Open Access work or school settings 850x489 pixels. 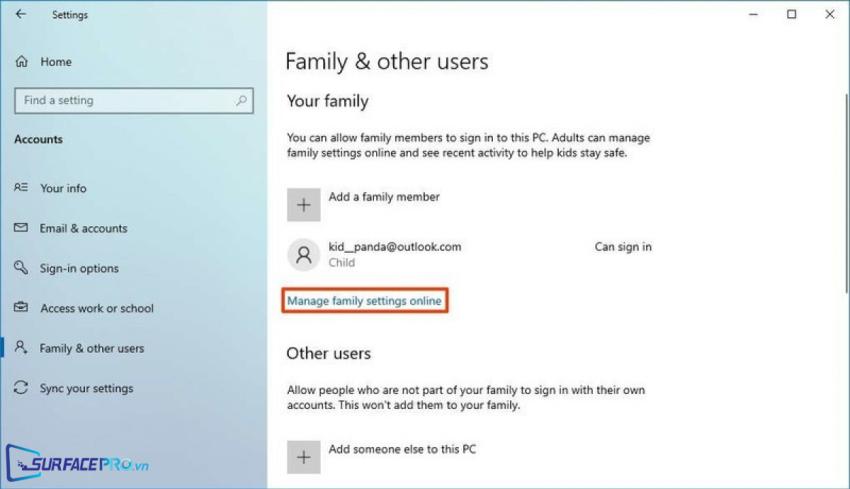click(x=97, y=308)
